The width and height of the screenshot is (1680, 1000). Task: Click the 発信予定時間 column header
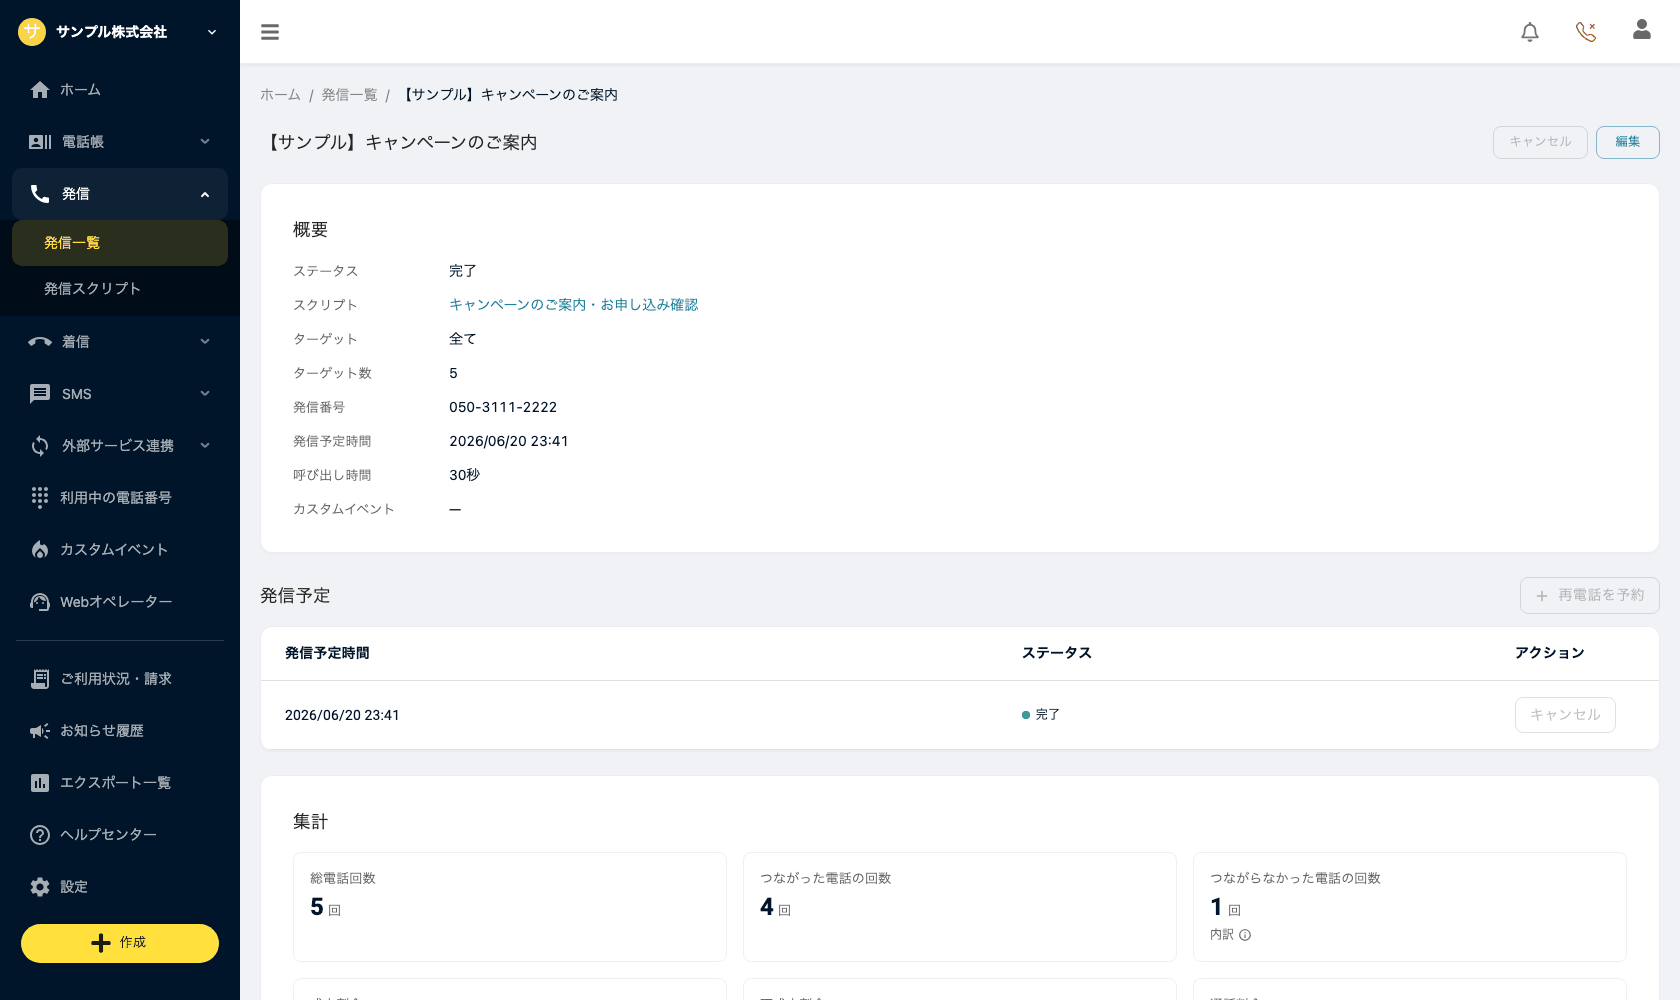pos(327,653)
